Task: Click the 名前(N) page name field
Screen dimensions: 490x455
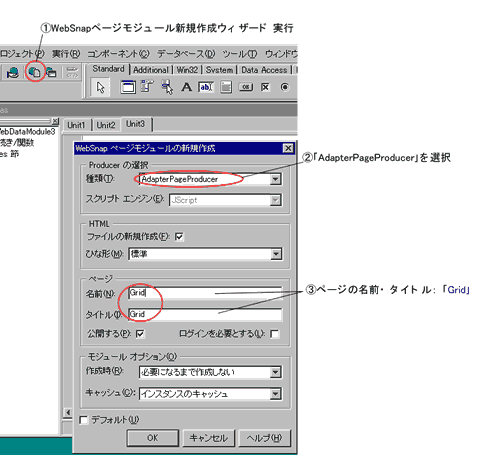Action: coord(205,293)
